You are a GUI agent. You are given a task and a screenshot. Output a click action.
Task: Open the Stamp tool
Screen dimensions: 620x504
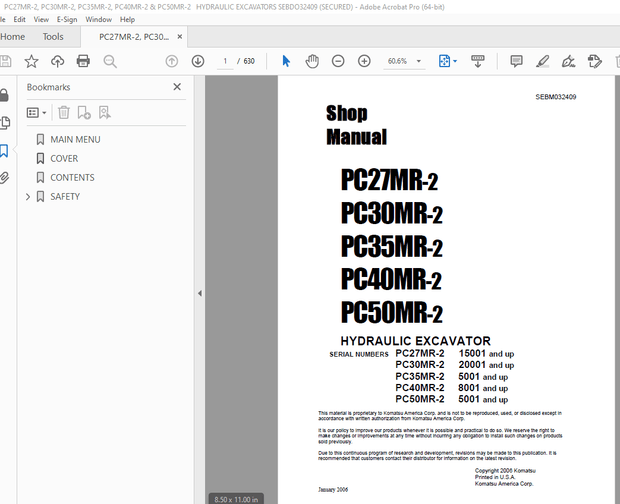pyautogui.click(x=595, y=61)
